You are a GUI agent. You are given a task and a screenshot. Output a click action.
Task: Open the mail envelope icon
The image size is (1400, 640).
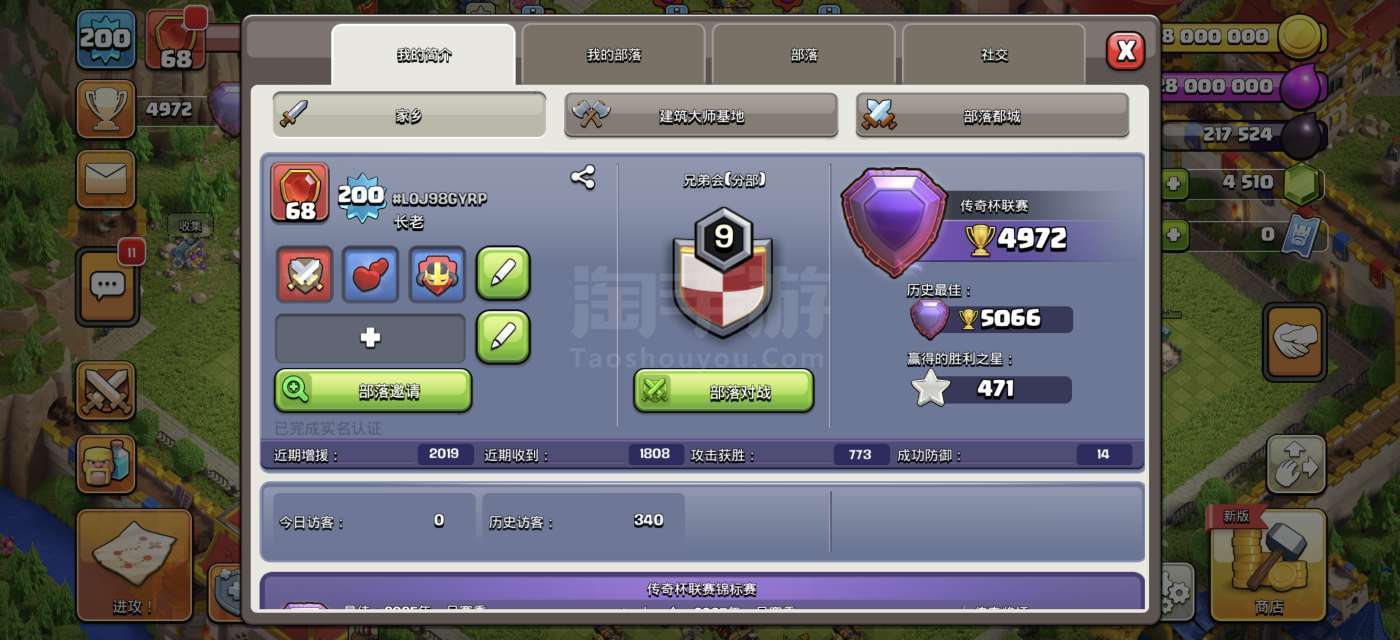105,180
